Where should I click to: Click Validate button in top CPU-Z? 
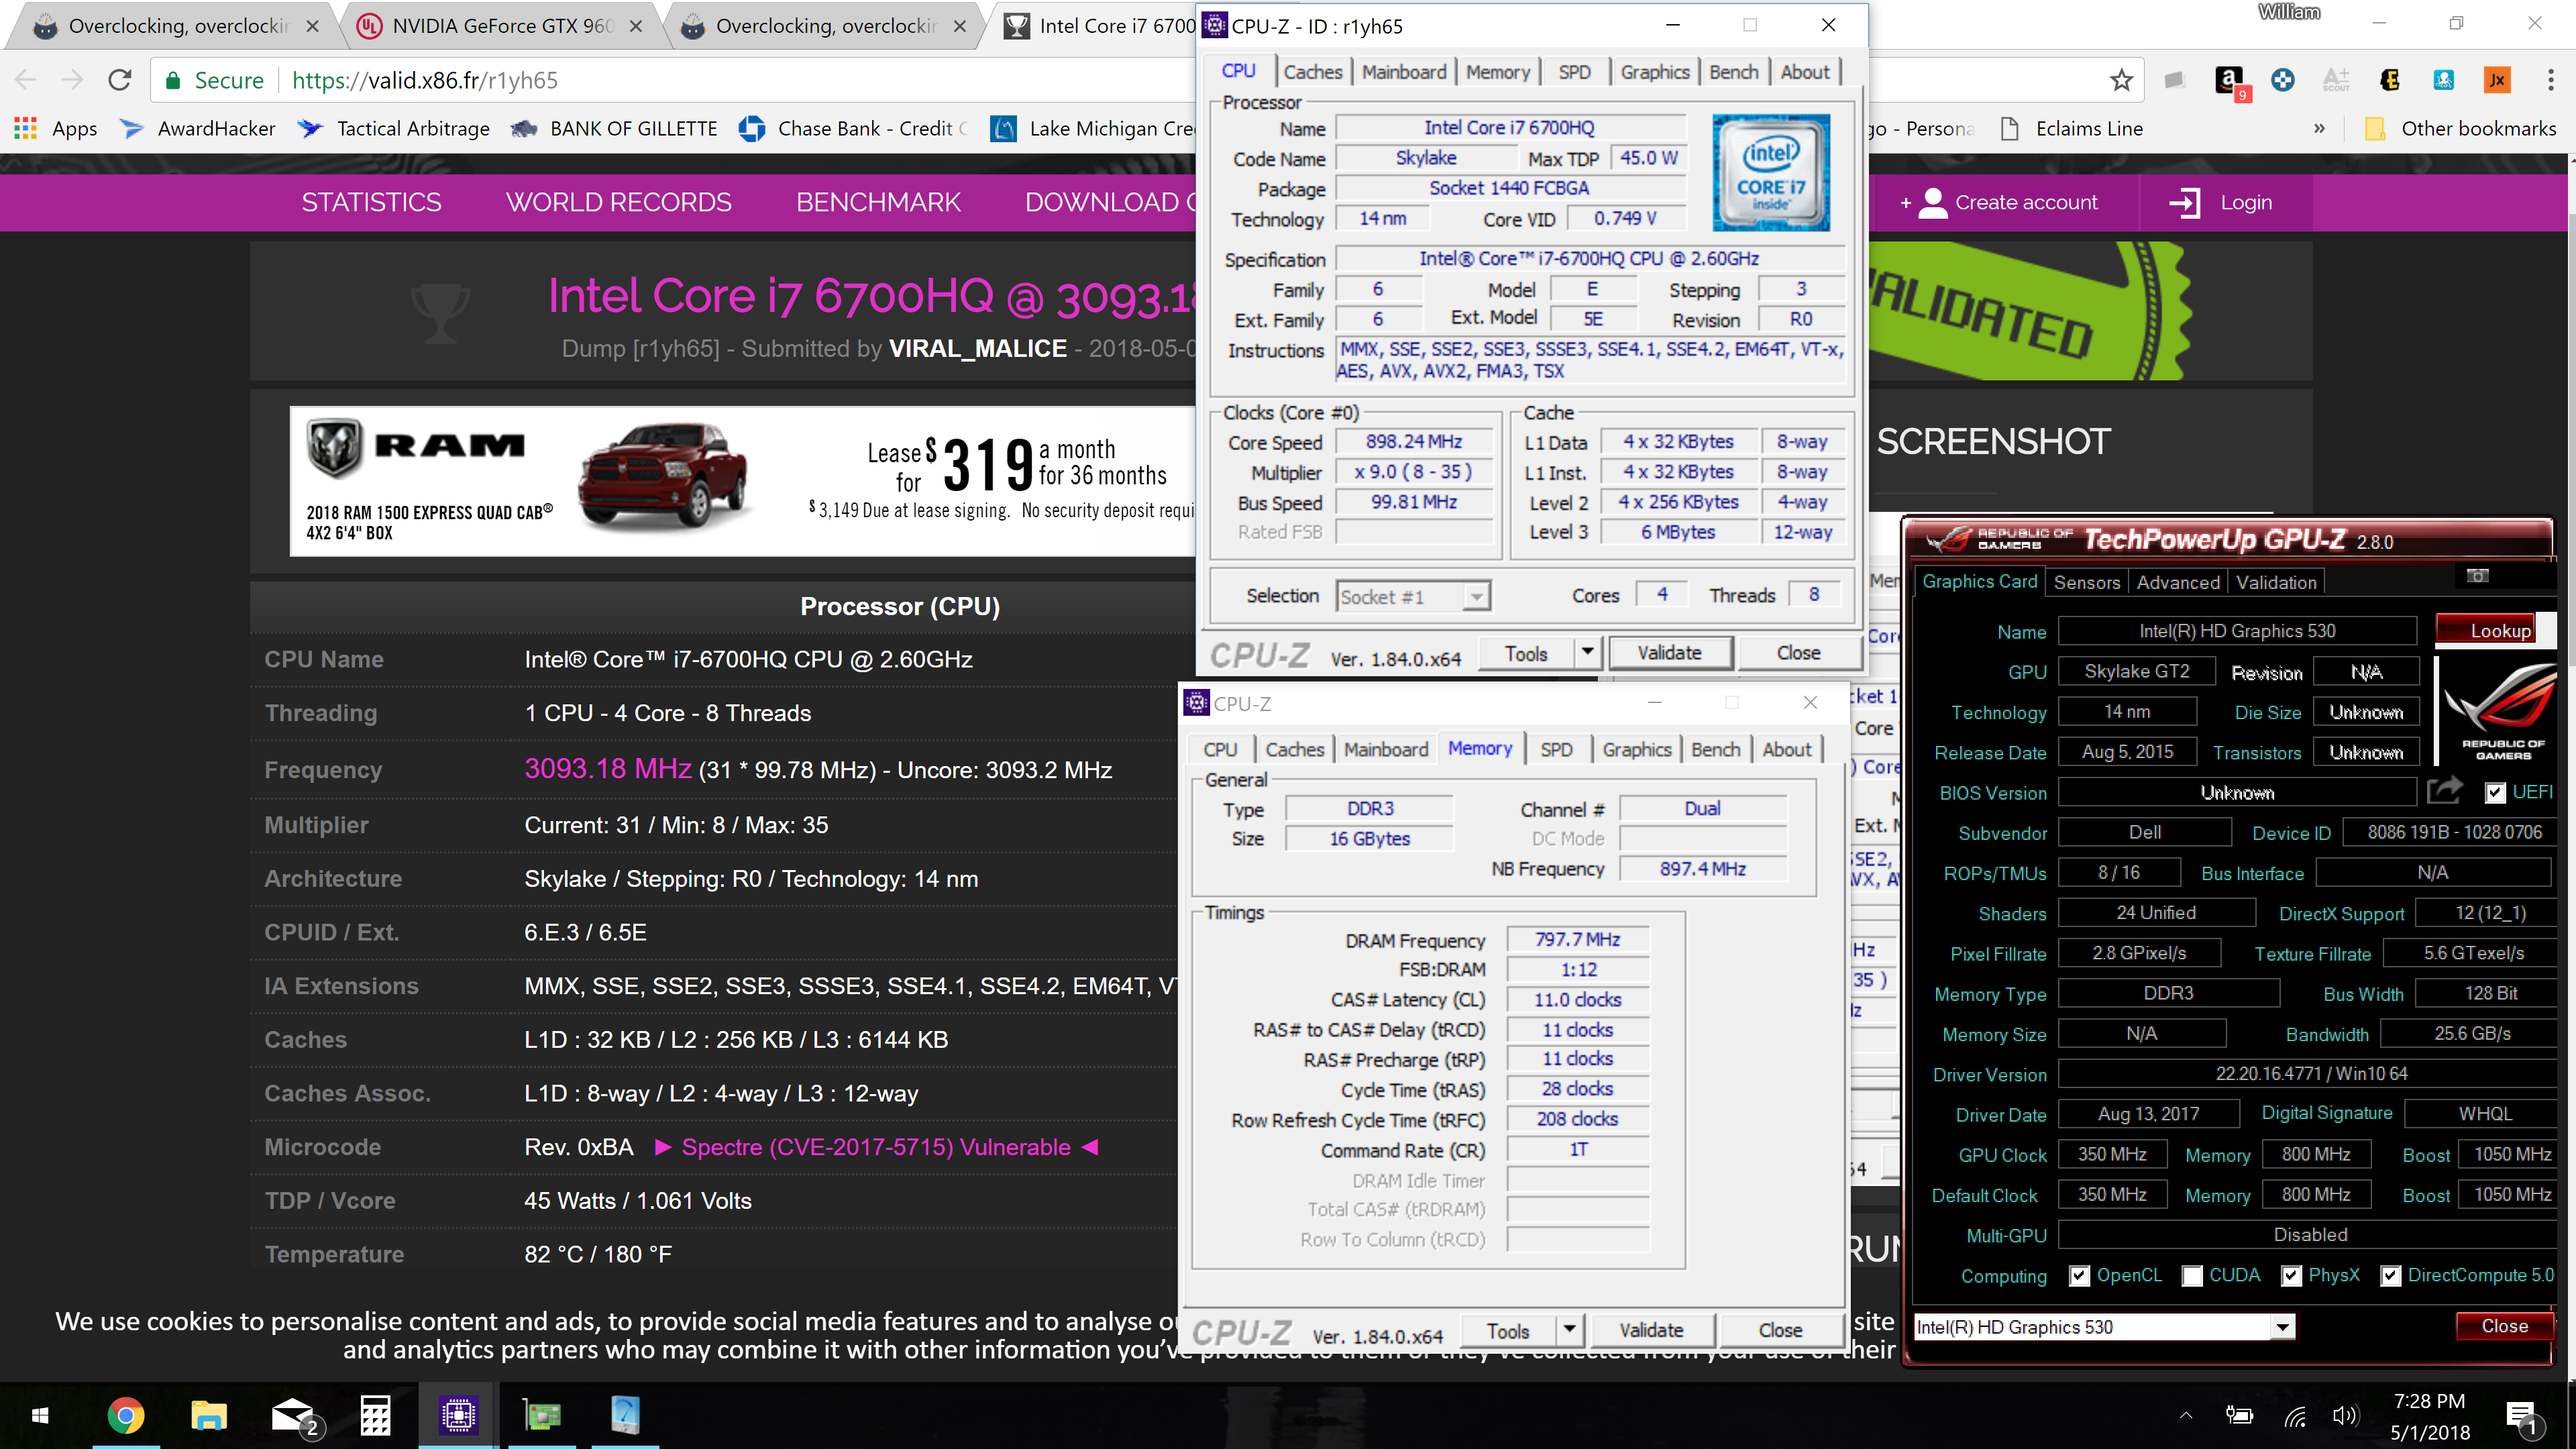[1669, 653]
